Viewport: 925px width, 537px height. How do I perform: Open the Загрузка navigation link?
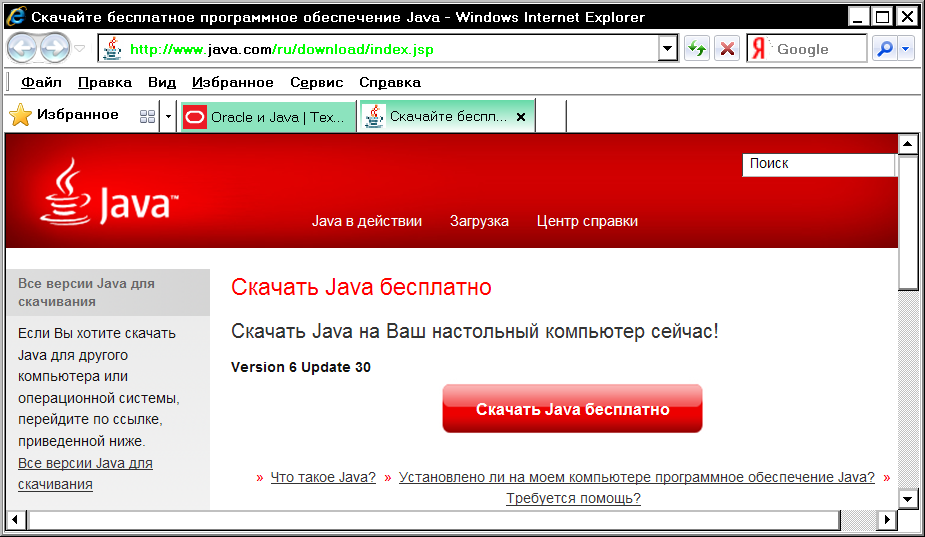click(x=479, y=221)
